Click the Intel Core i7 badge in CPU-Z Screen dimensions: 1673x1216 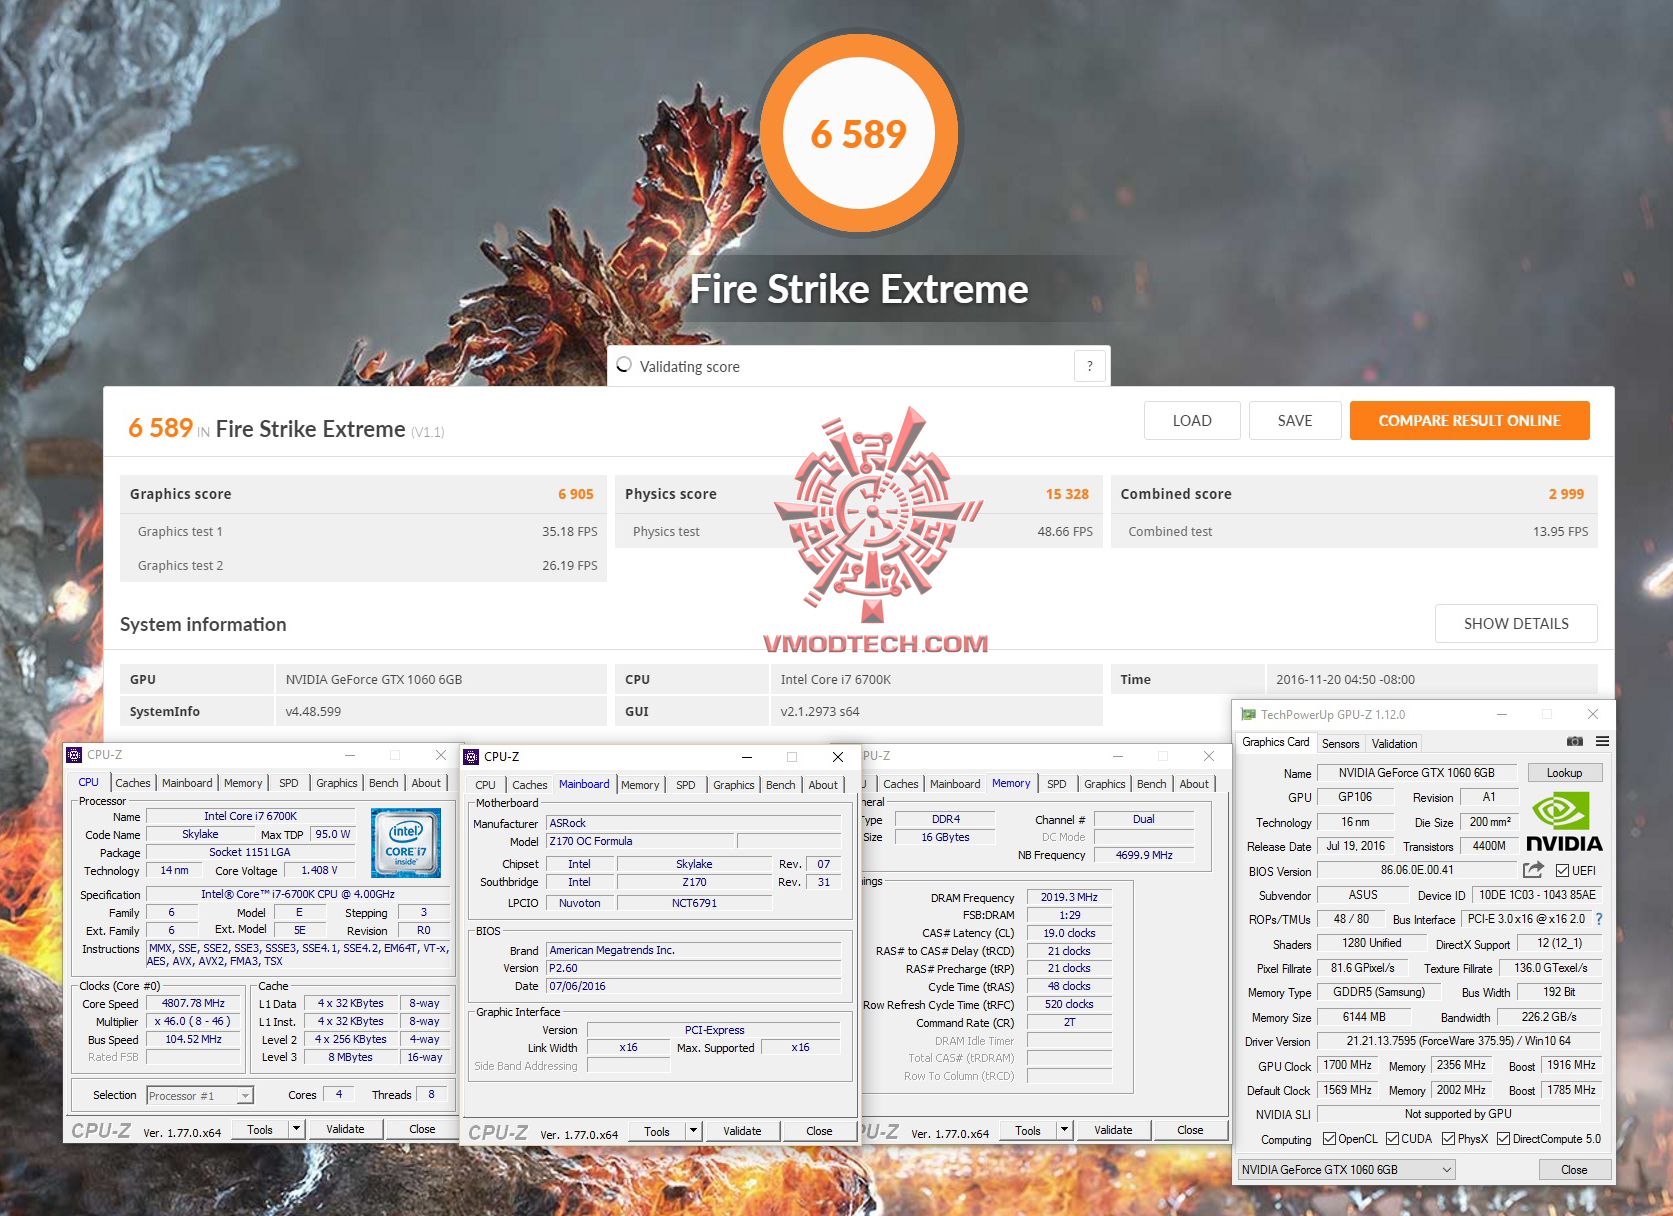pyautogui.click(x=406, y=843)
